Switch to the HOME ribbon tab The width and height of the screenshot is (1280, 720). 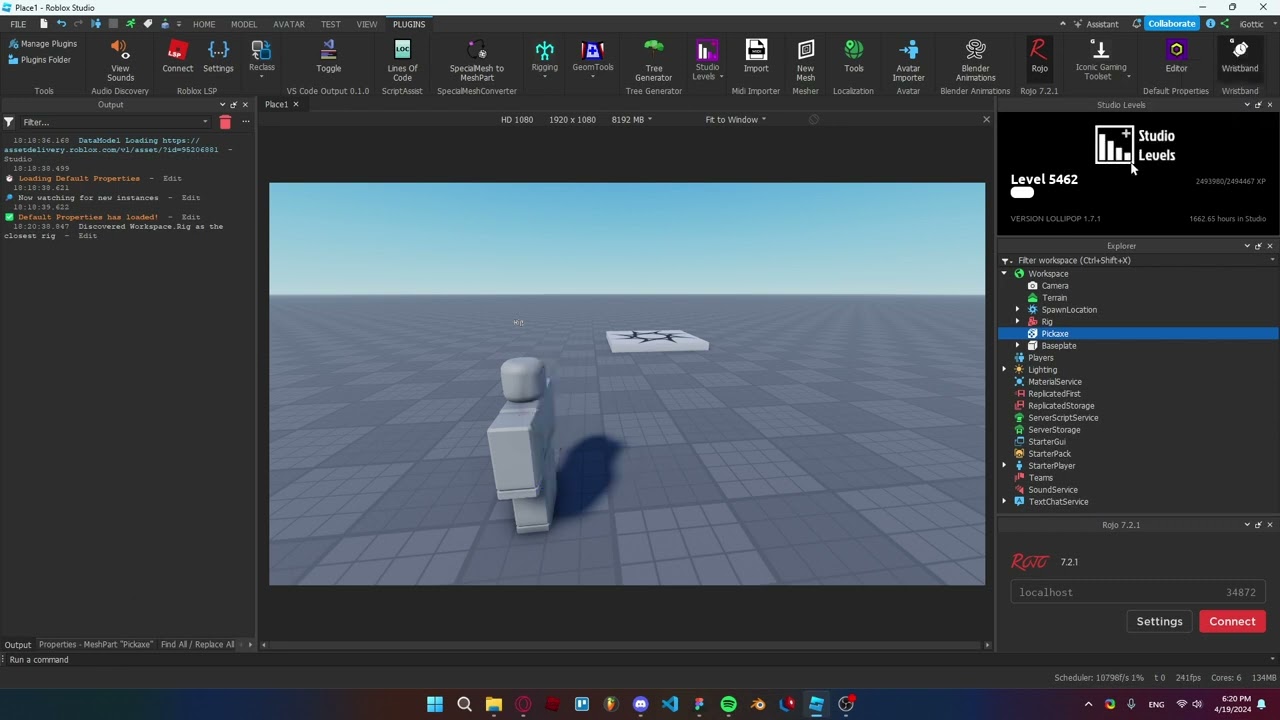[x=204, y=24]
